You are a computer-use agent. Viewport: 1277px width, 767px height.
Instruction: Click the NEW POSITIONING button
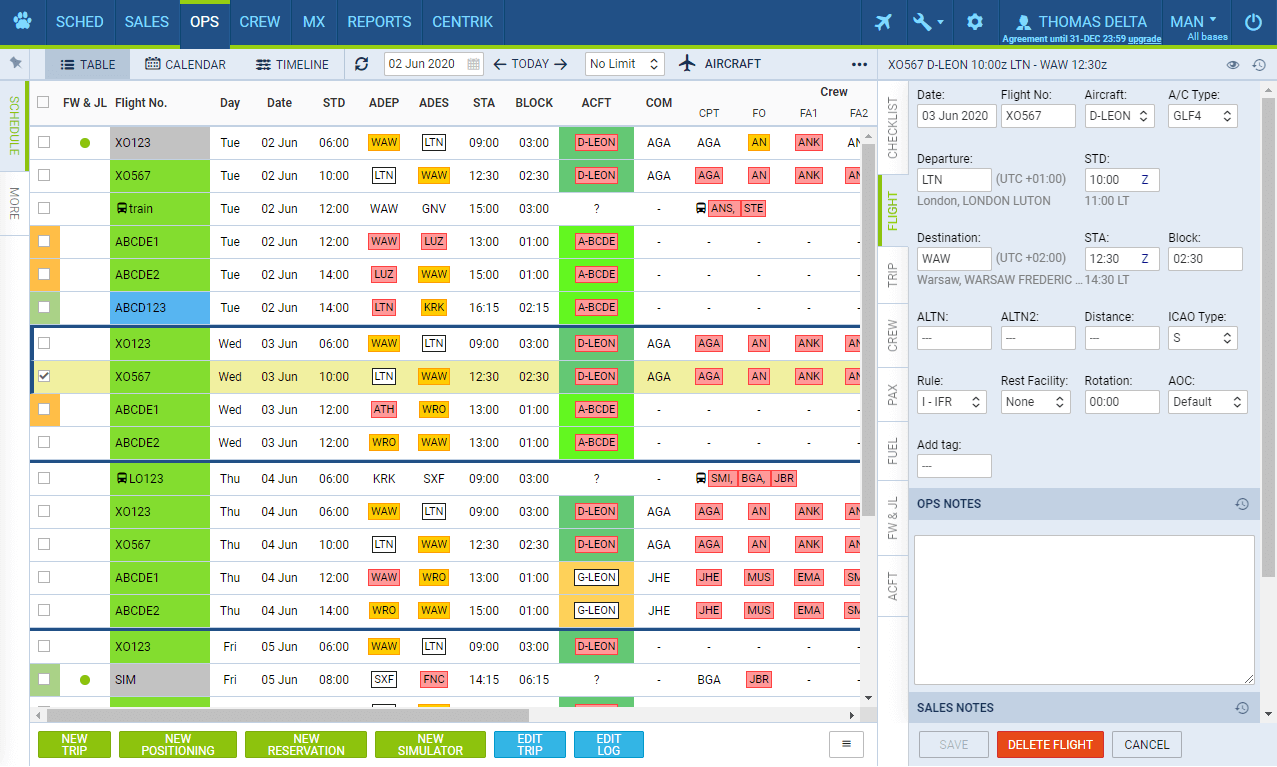(178, 745)
